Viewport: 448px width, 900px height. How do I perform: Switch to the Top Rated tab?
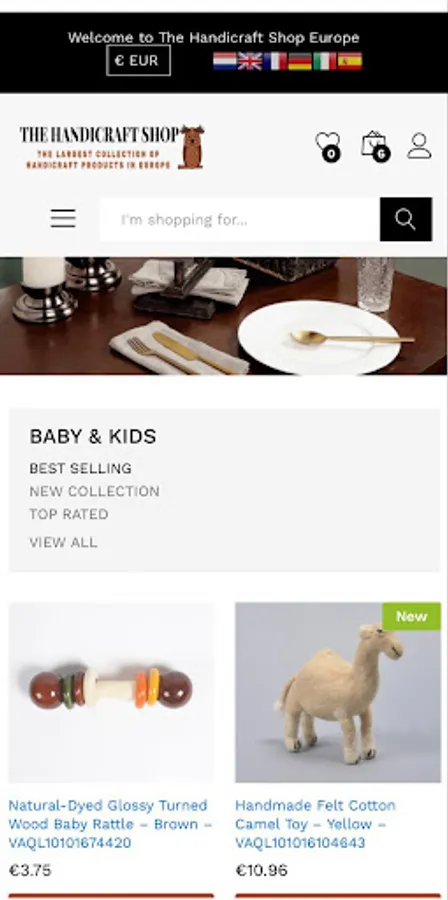coord(69,514)
